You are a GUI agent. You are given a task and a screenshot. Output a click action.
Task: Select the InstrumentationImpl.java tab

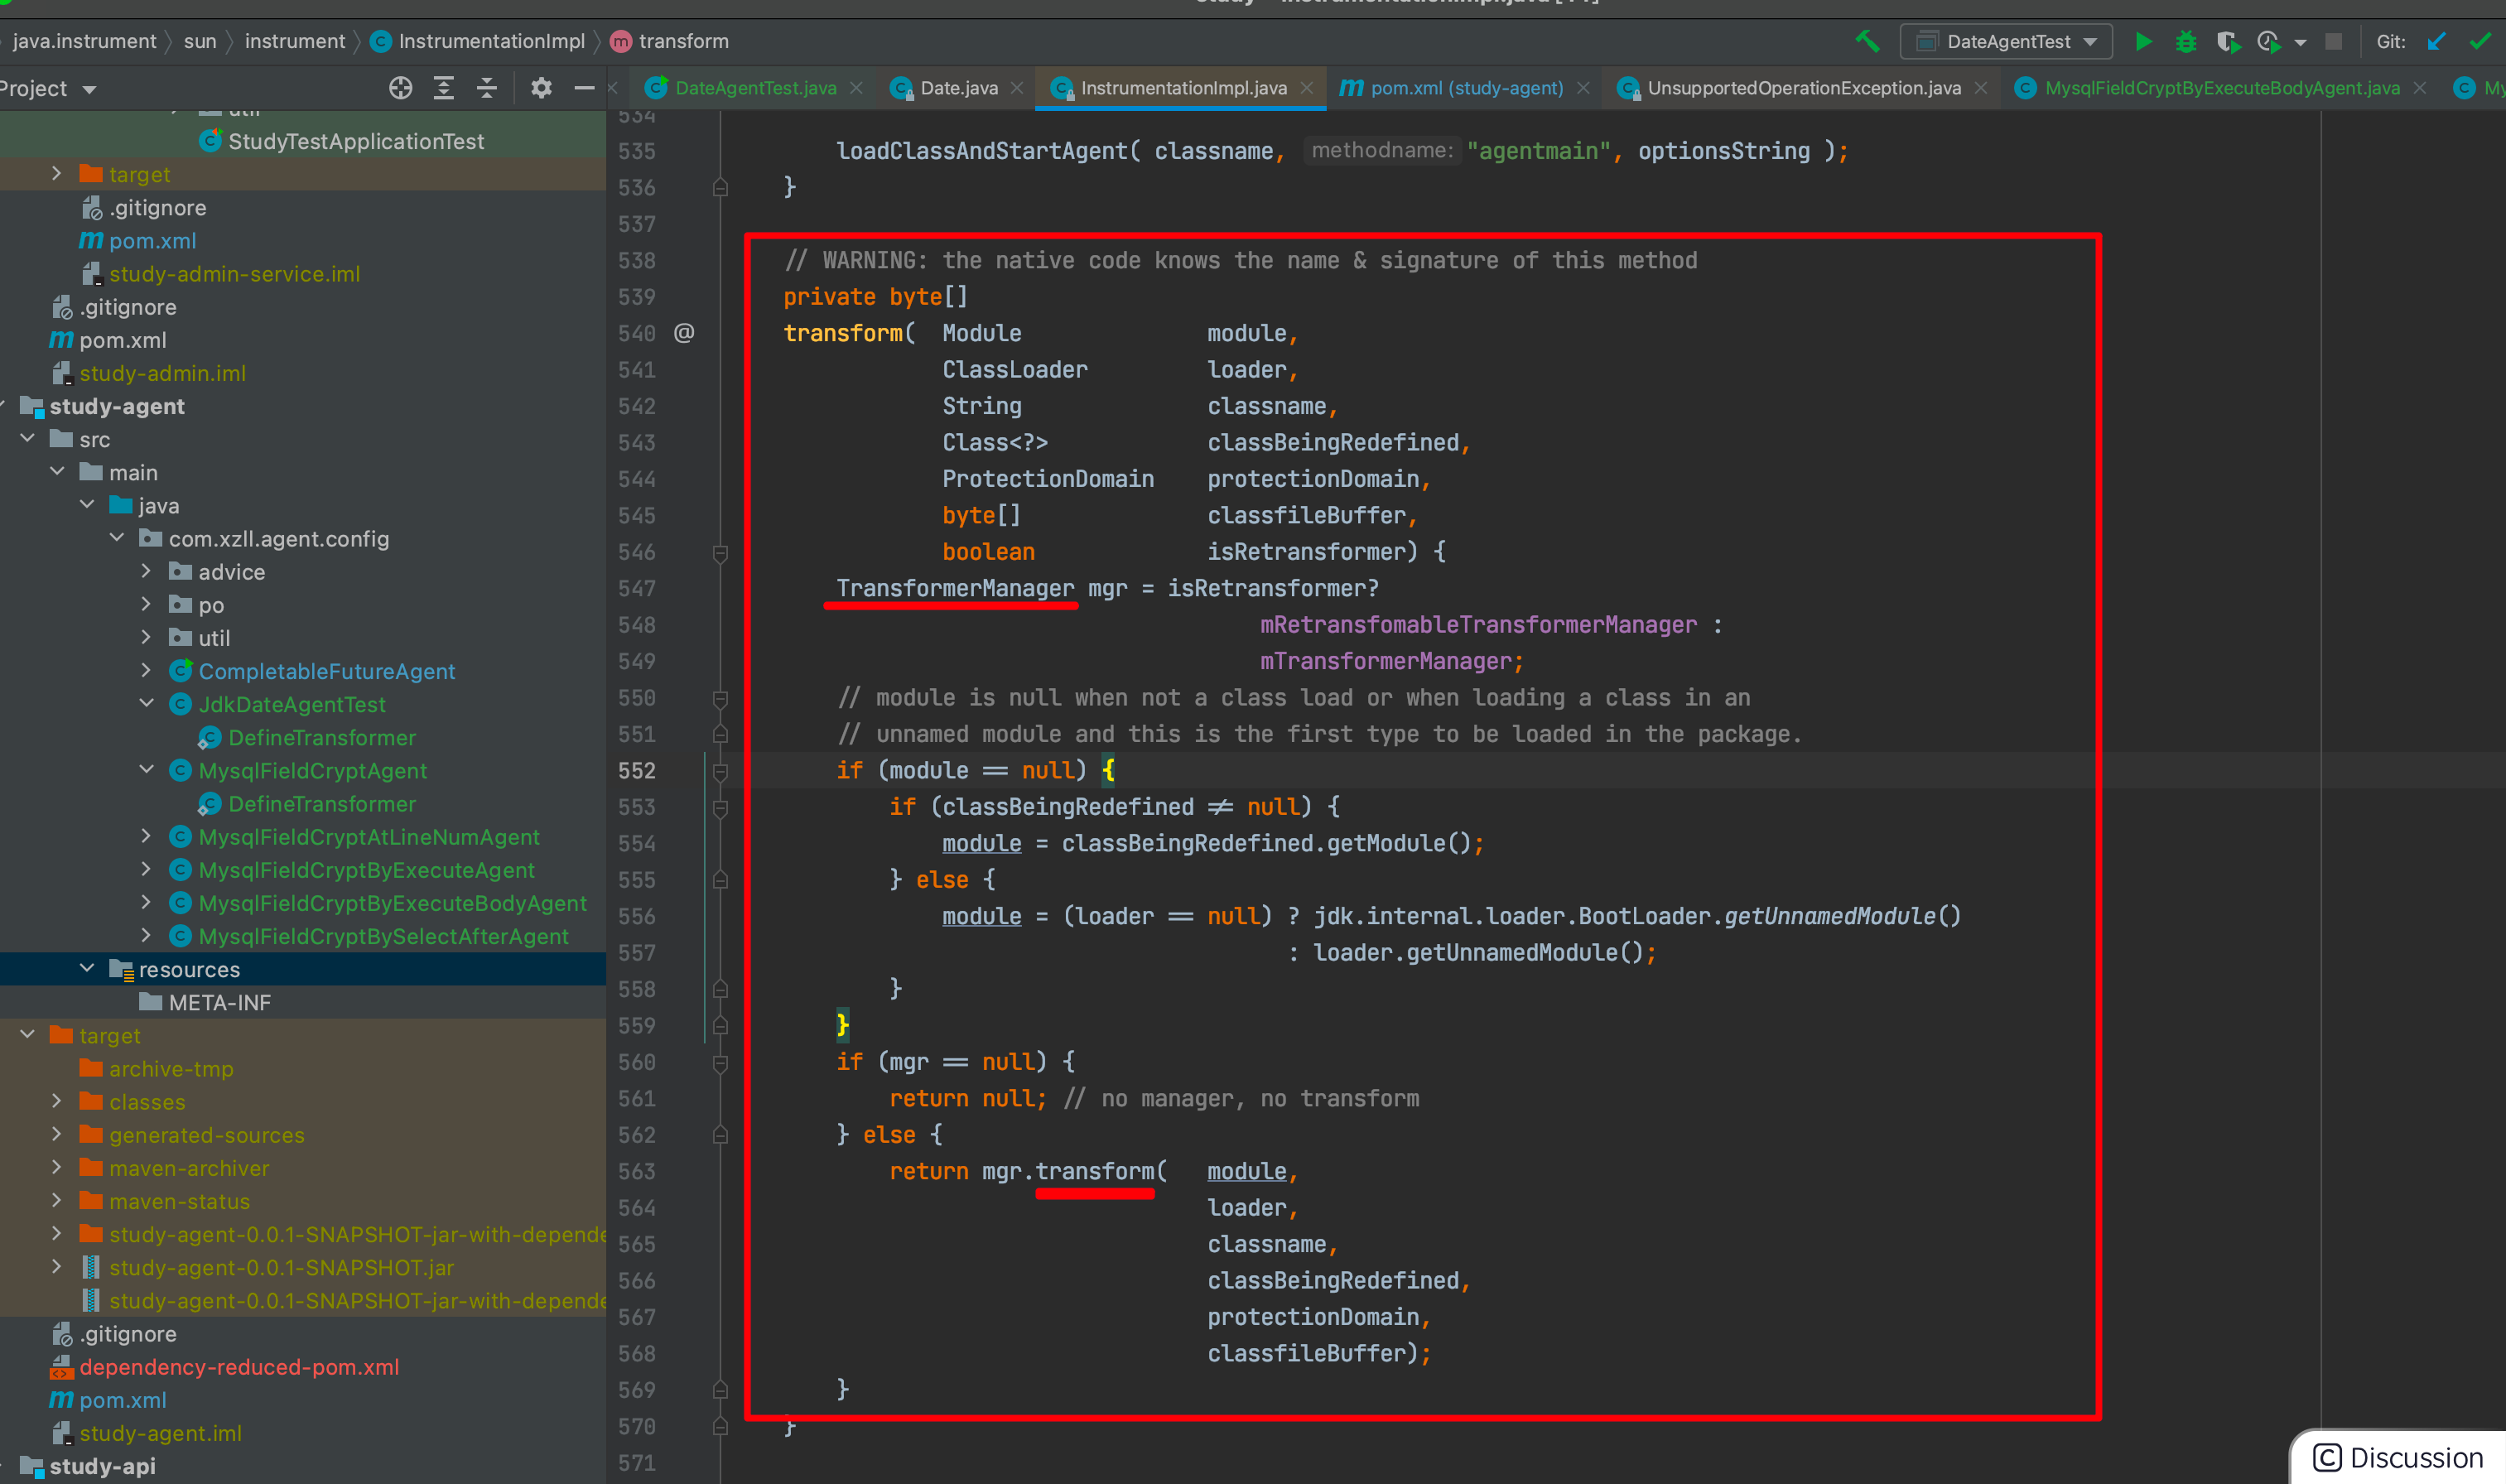(1183, 88)
